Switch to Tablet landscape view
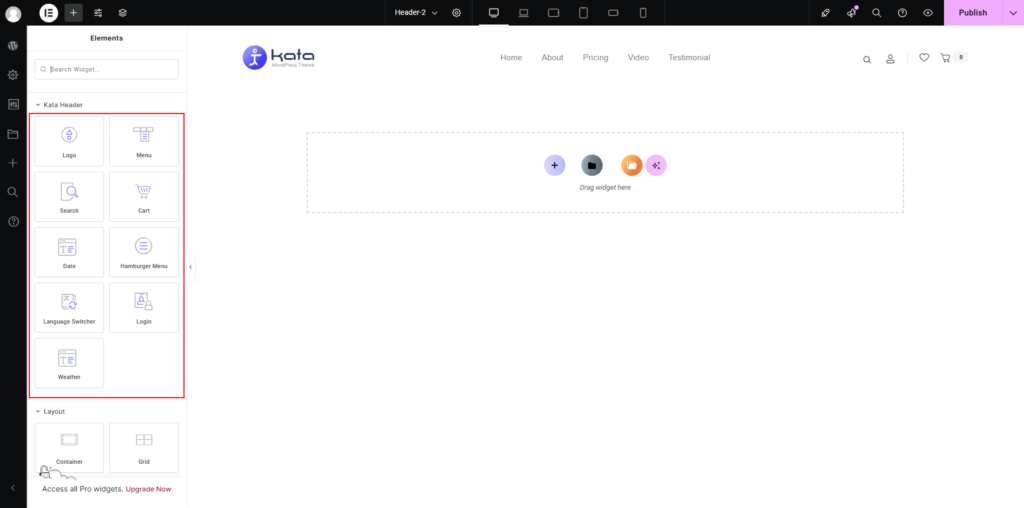1024x508 pixels. (553, 13)
